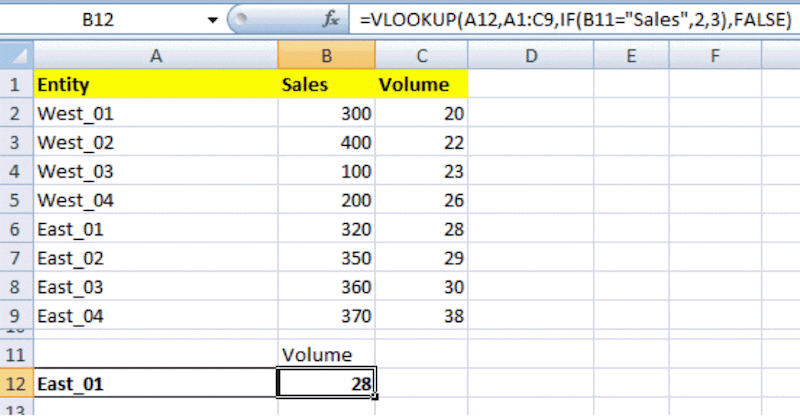
Task: Click the bold East_01 cell in row 12
Action: (155, 383)
